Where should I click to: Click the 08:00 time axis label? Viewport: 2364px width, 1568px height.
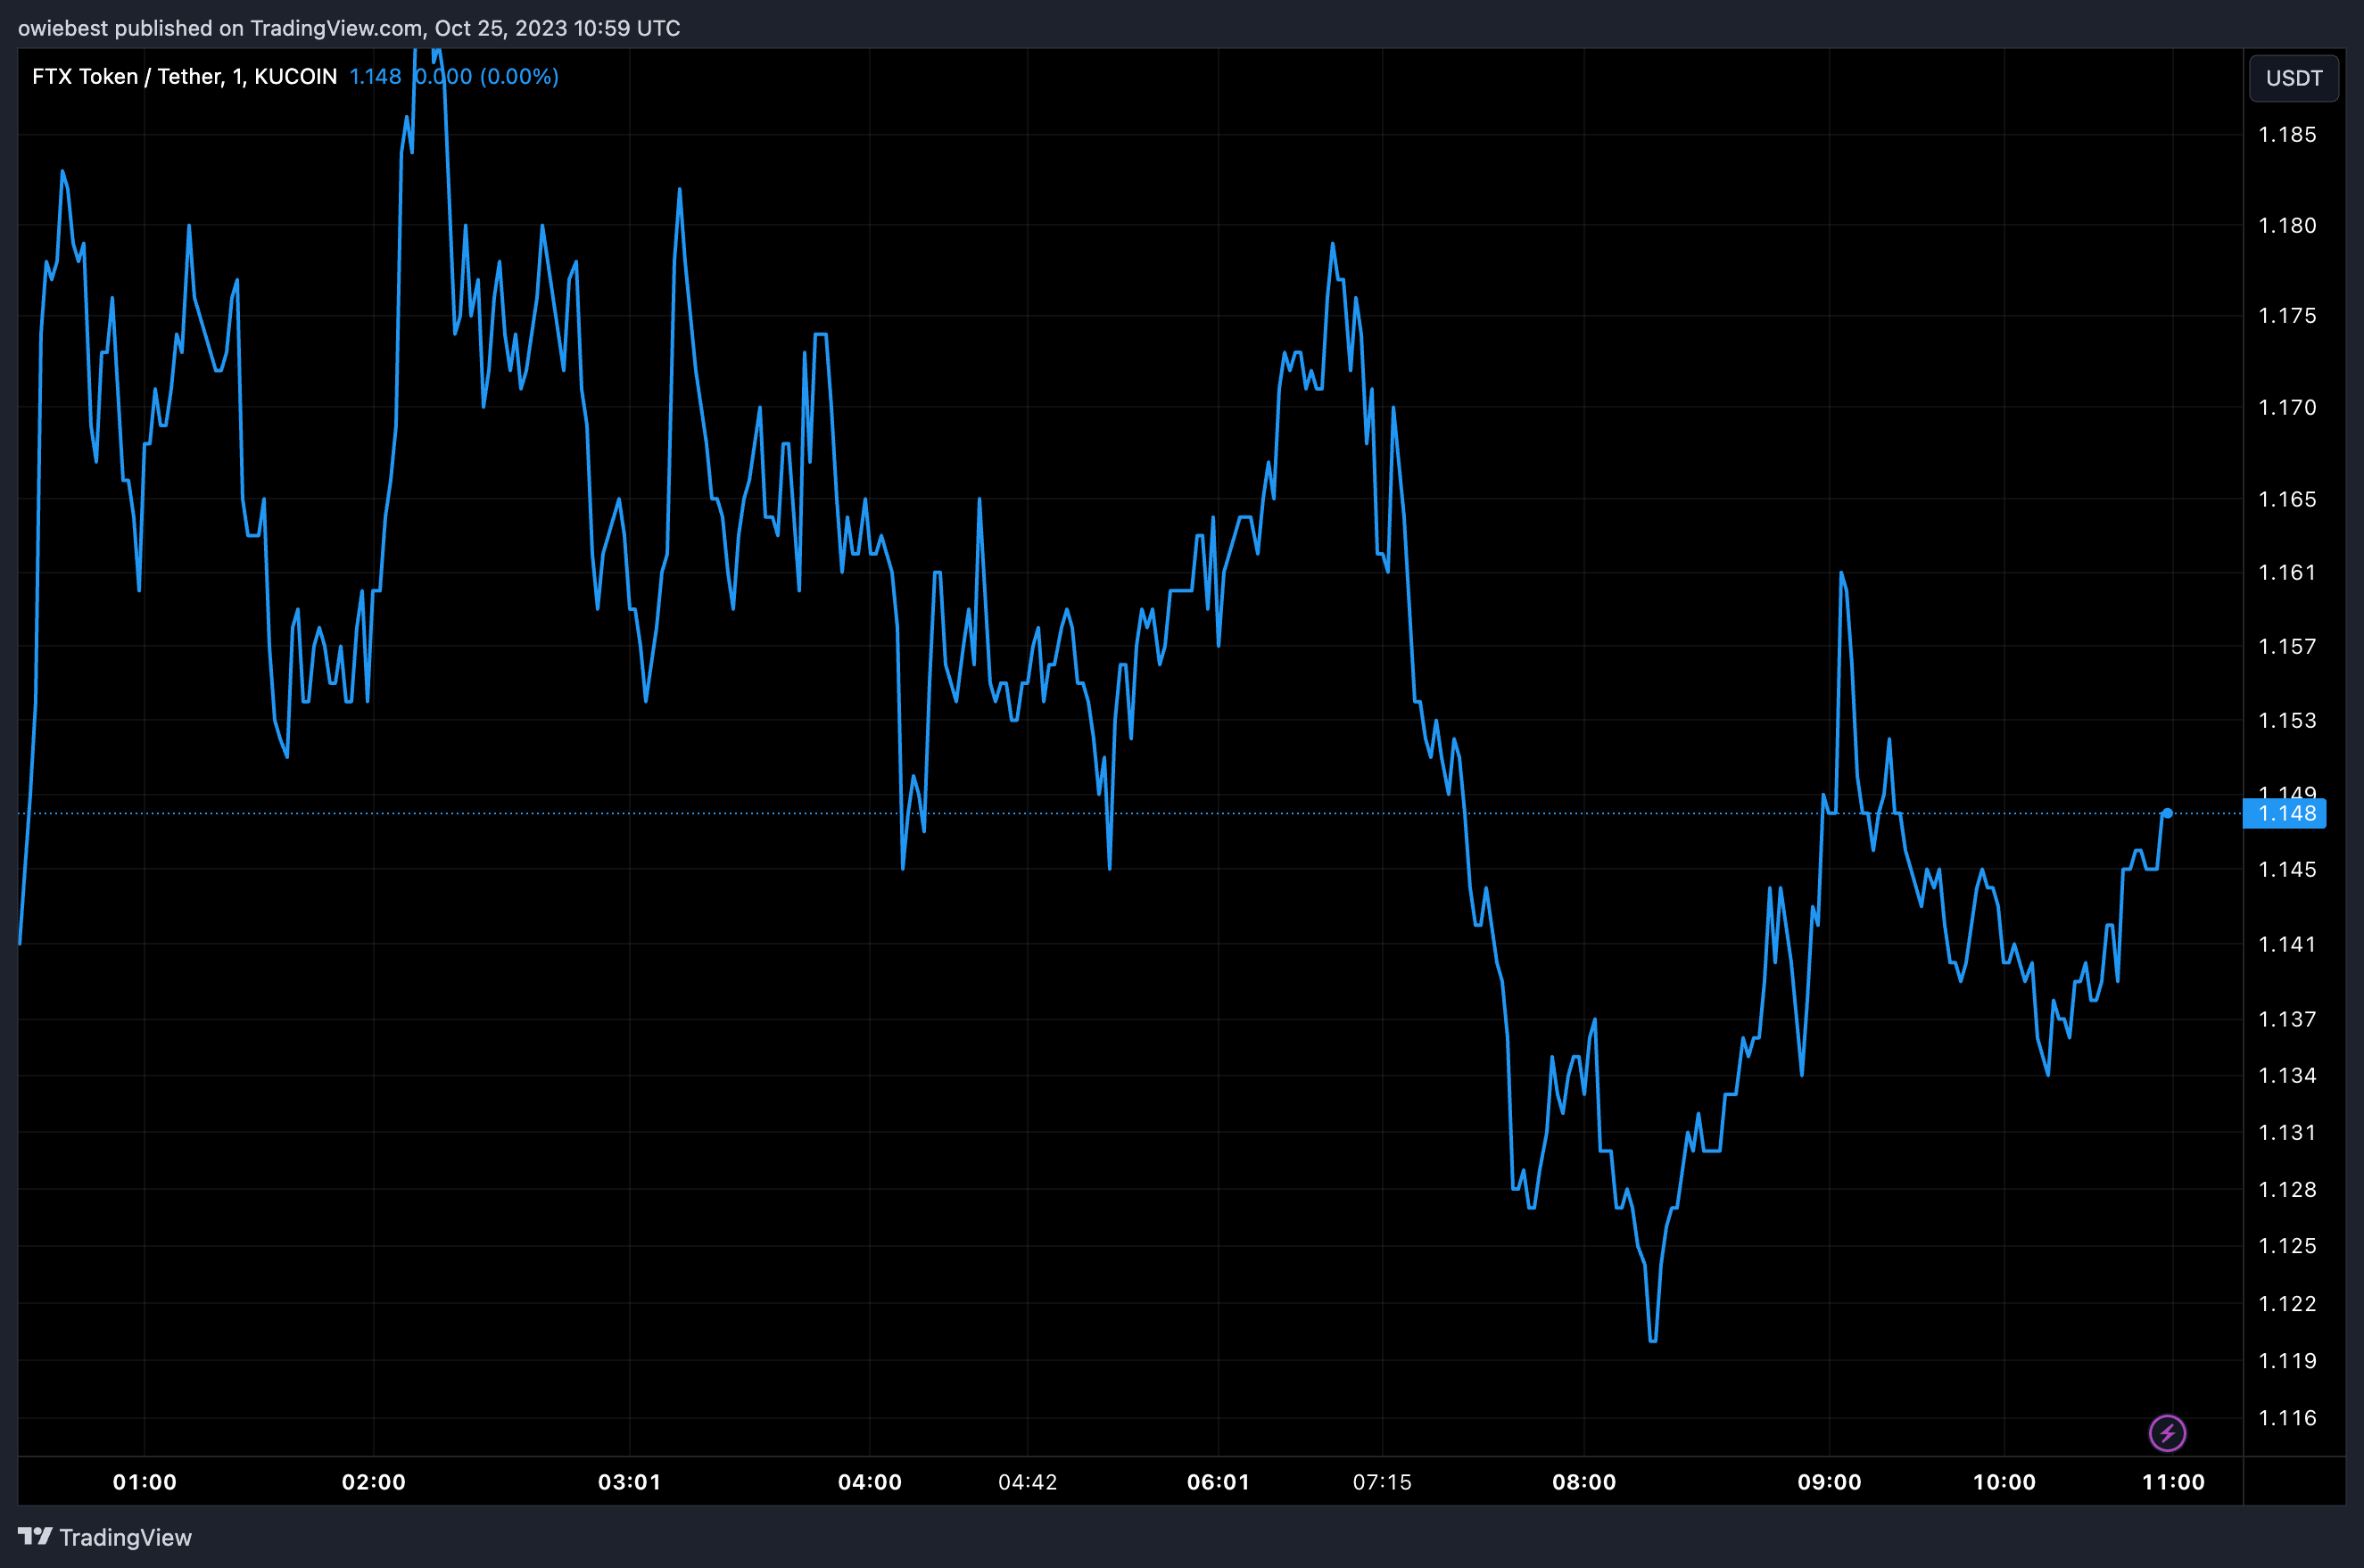point(1584,1482)
